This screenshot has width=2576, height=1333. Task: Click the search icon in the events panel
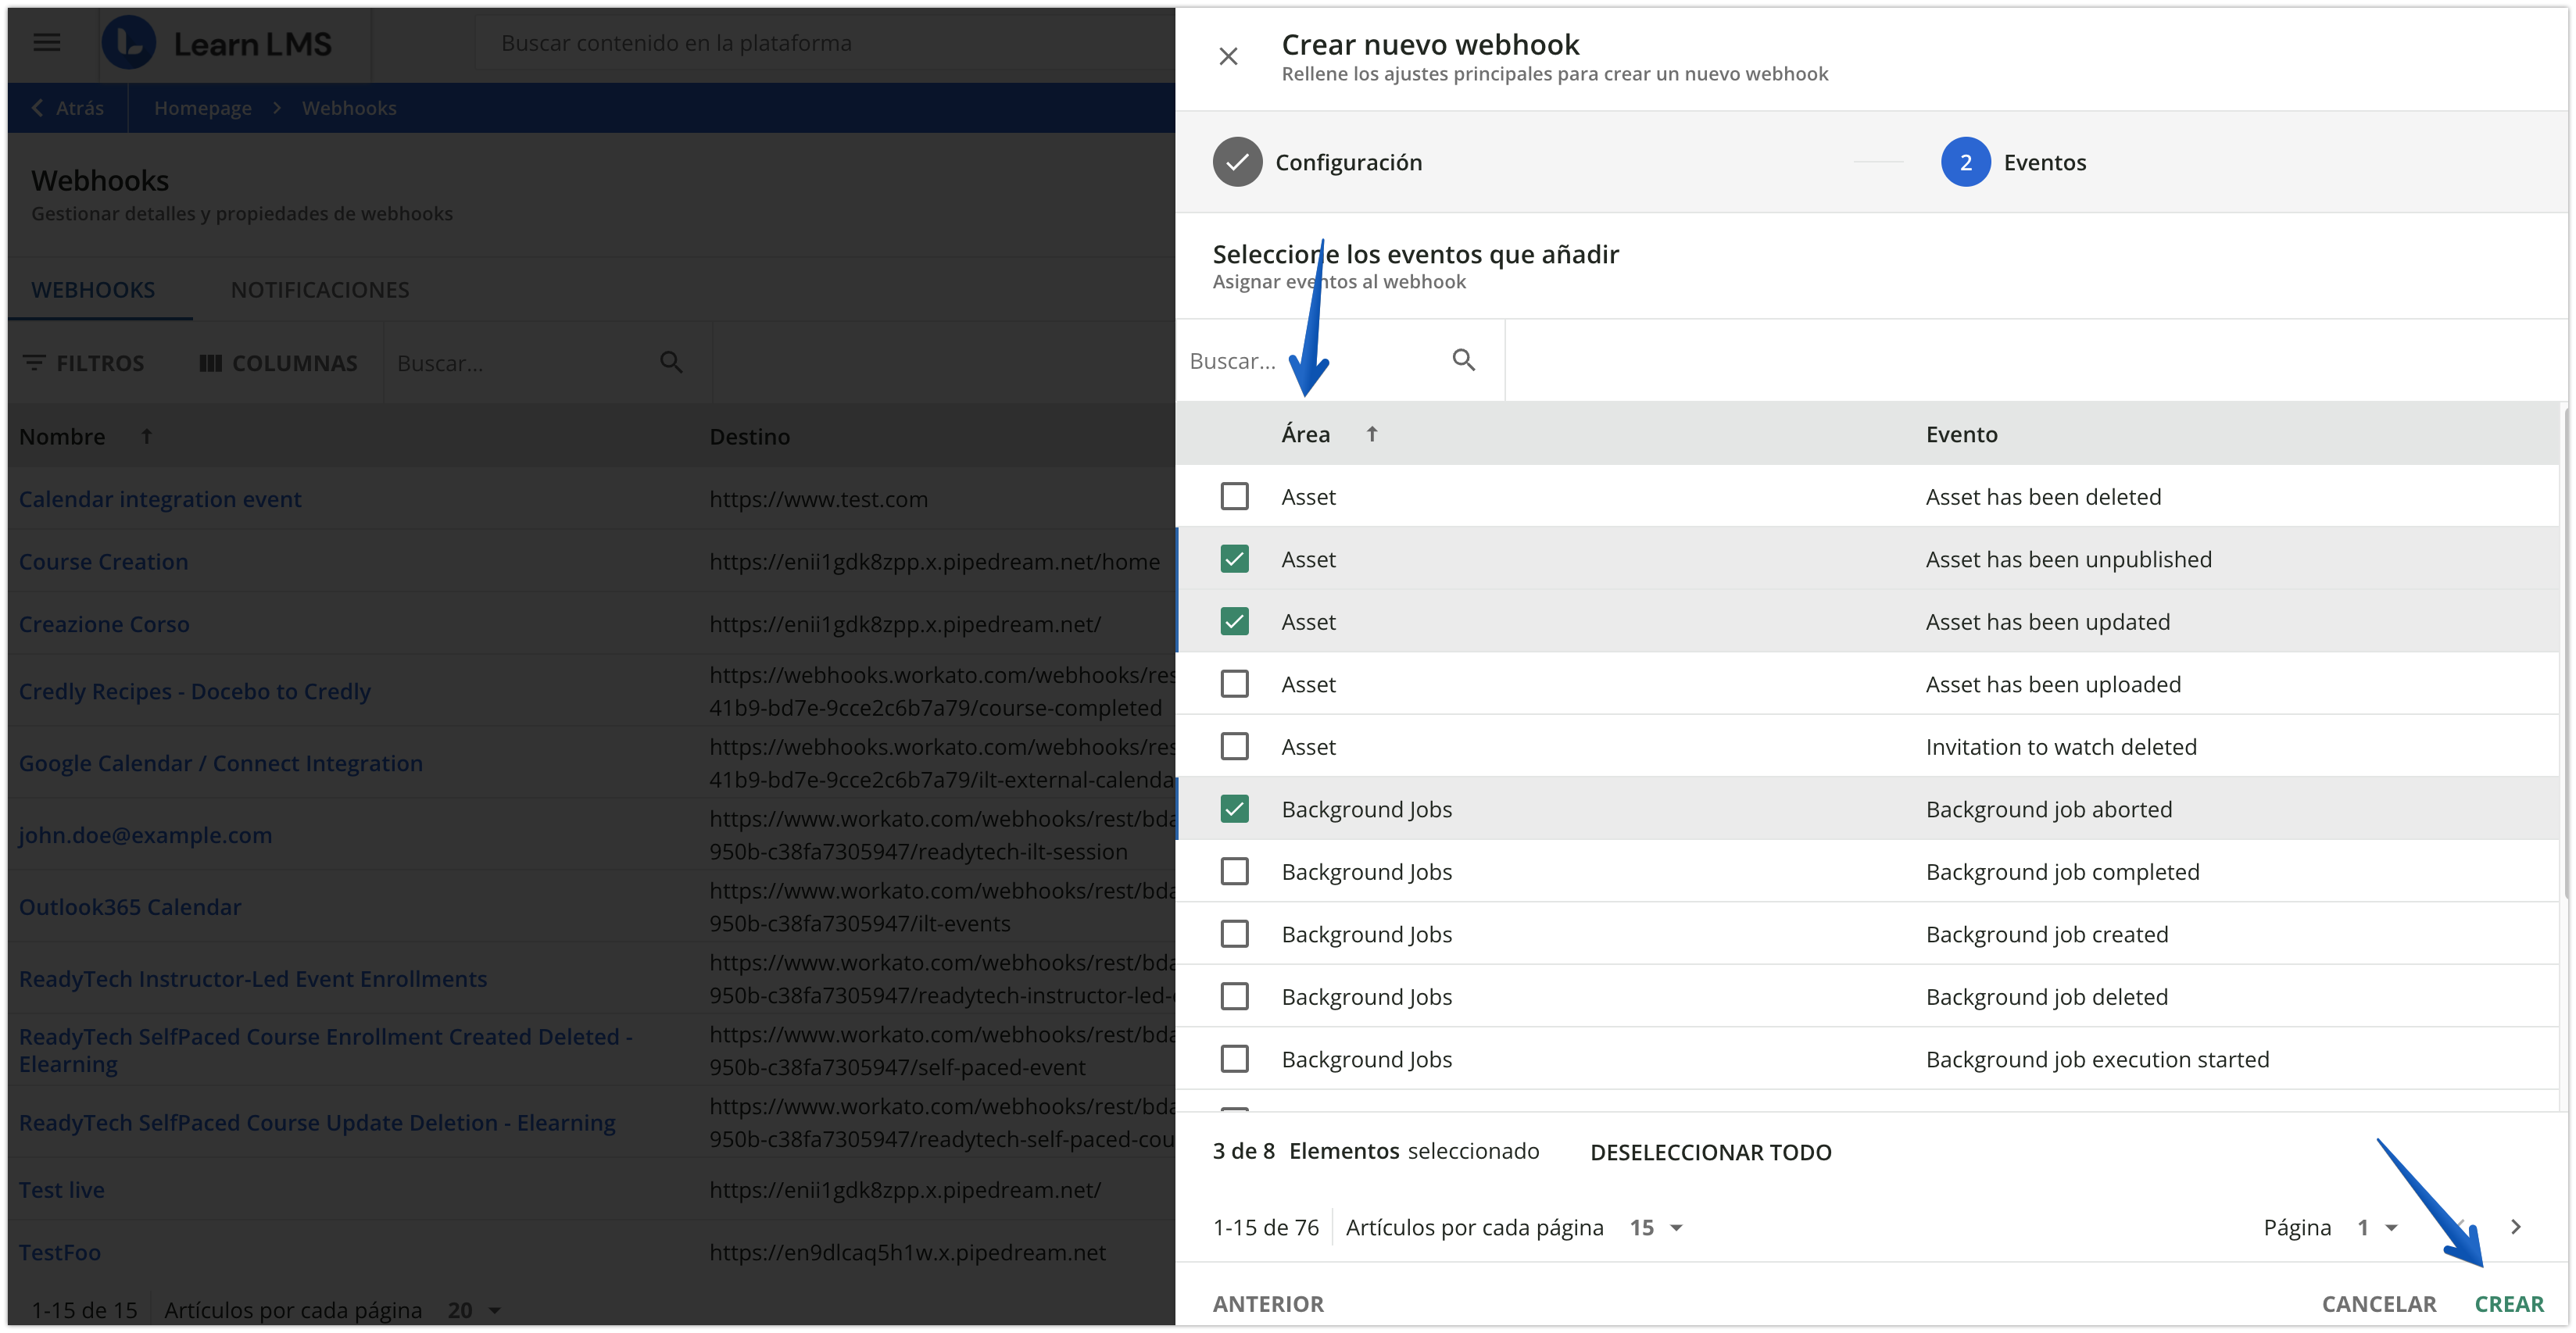pos(1464,359)
